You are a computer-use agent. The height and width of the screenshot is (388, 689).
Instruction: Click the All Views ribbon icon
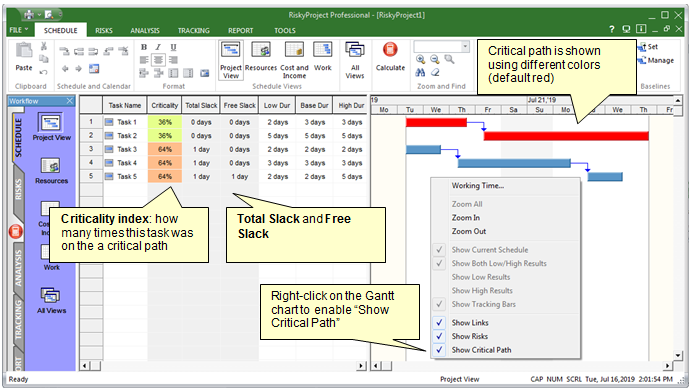coord(355,60)
